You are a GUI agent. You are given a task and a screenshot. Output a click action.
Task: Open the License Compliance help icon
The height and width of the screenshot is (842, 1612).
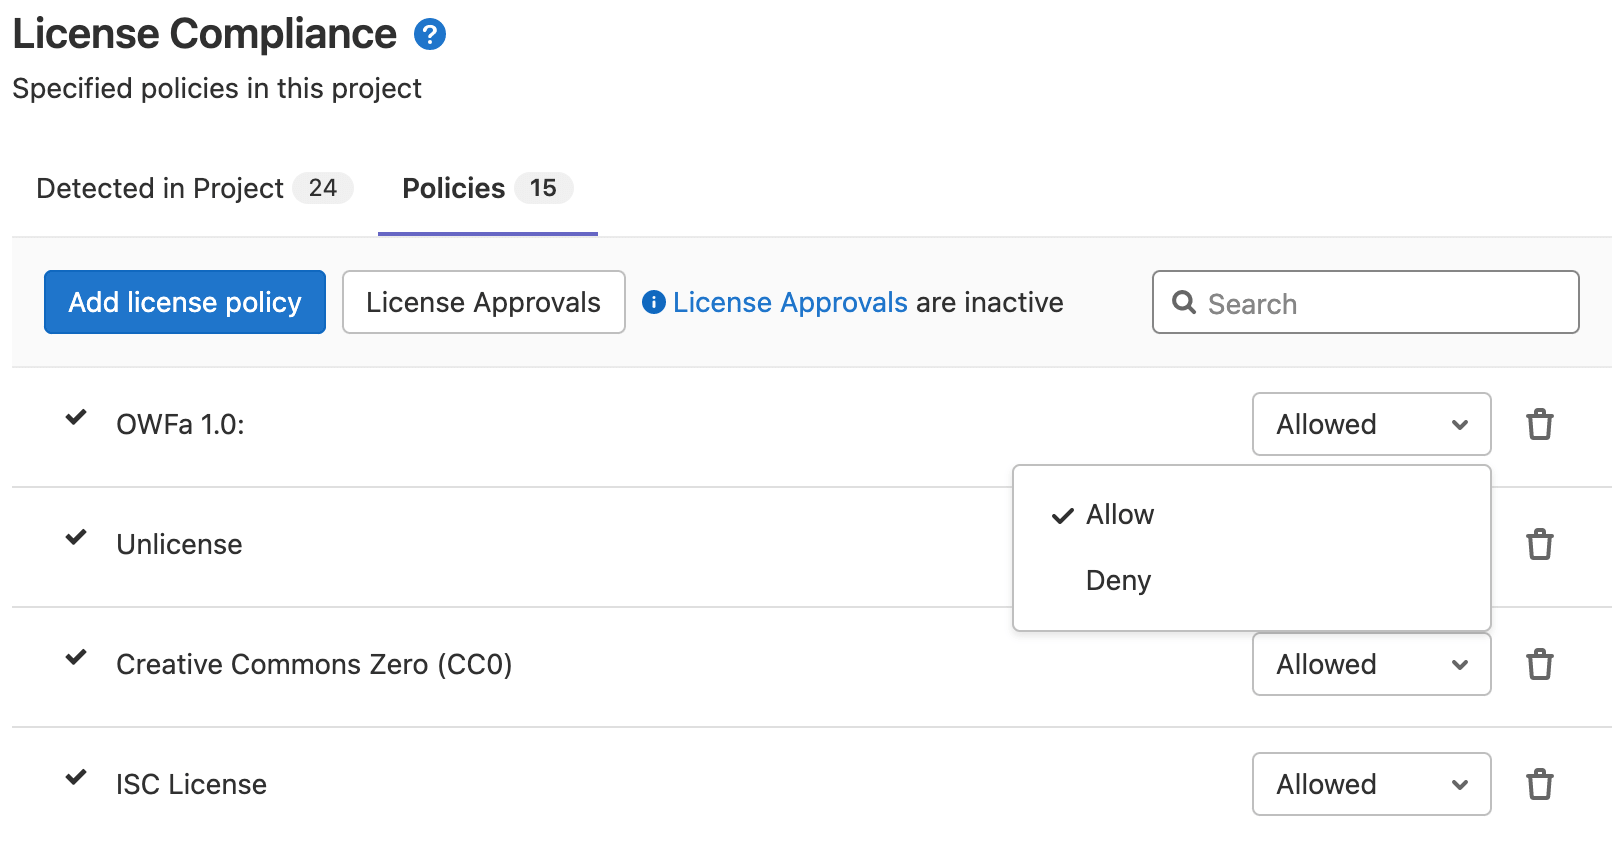430,33
